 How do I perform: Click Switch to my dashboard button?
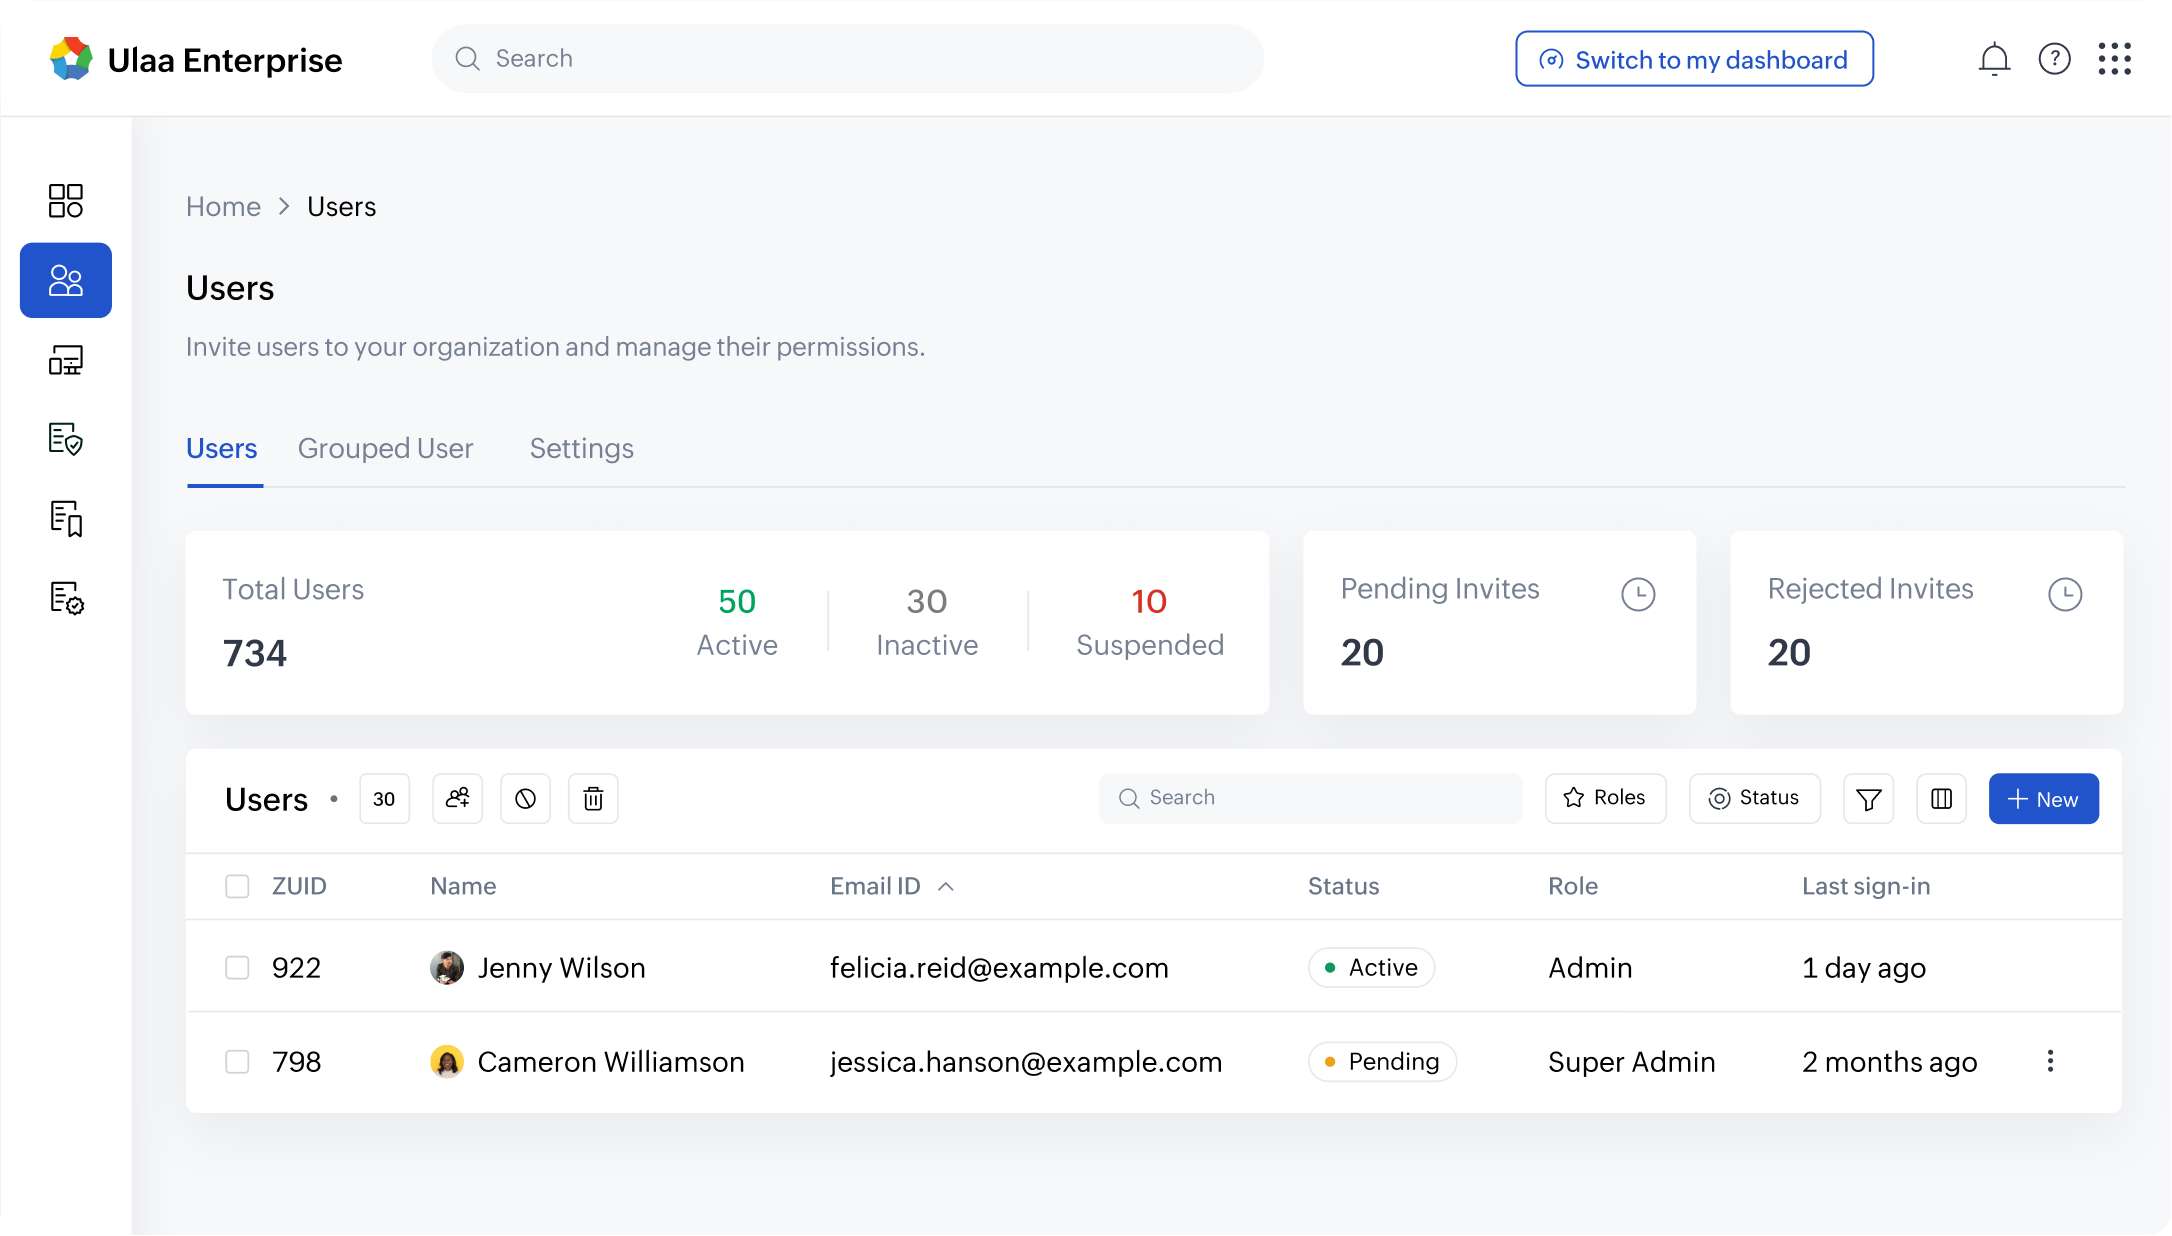1694,59
